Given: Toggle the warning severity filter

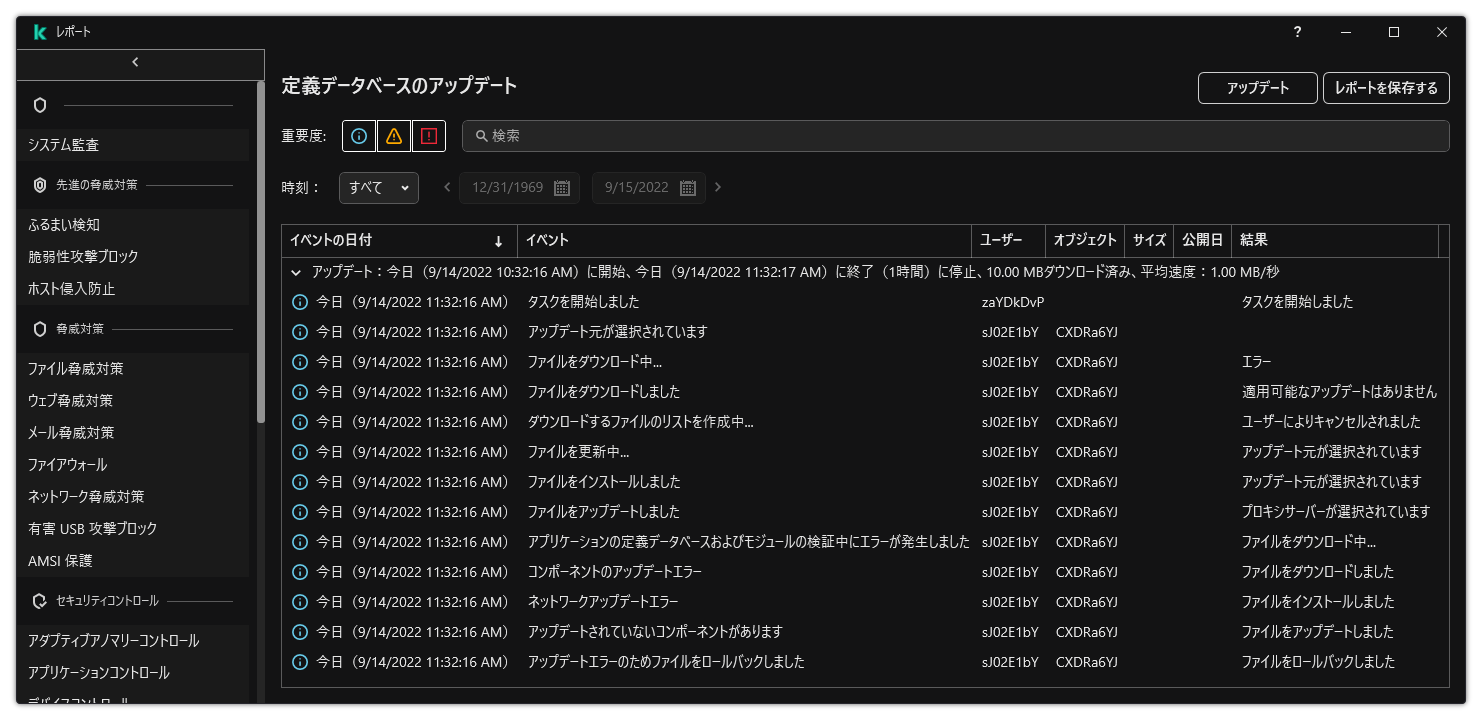Looking at the screenshot, I should [394, 135].
